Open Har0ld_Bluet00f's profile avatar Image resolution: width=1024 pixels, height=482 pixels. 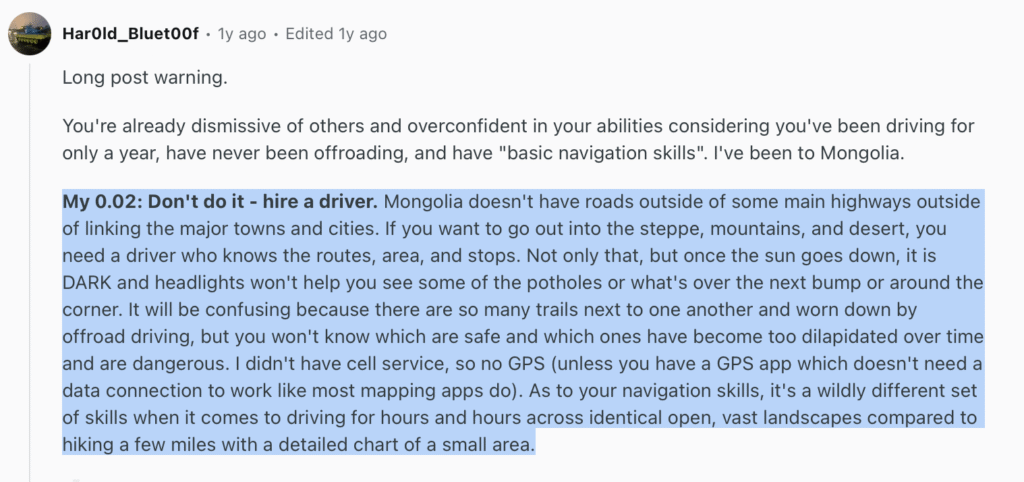(29, 34)
